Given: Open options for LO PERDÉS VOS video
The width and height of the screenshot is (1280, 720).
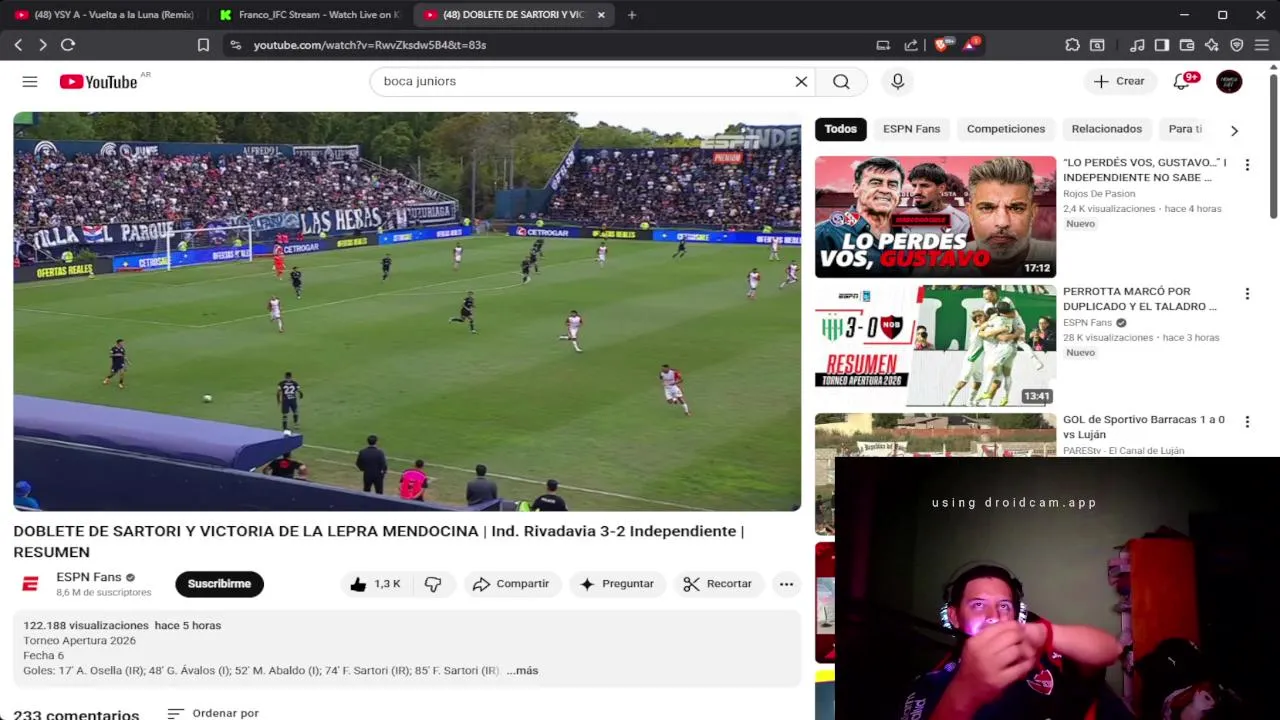Looking at the screenshot, I should click(1247, 165).
